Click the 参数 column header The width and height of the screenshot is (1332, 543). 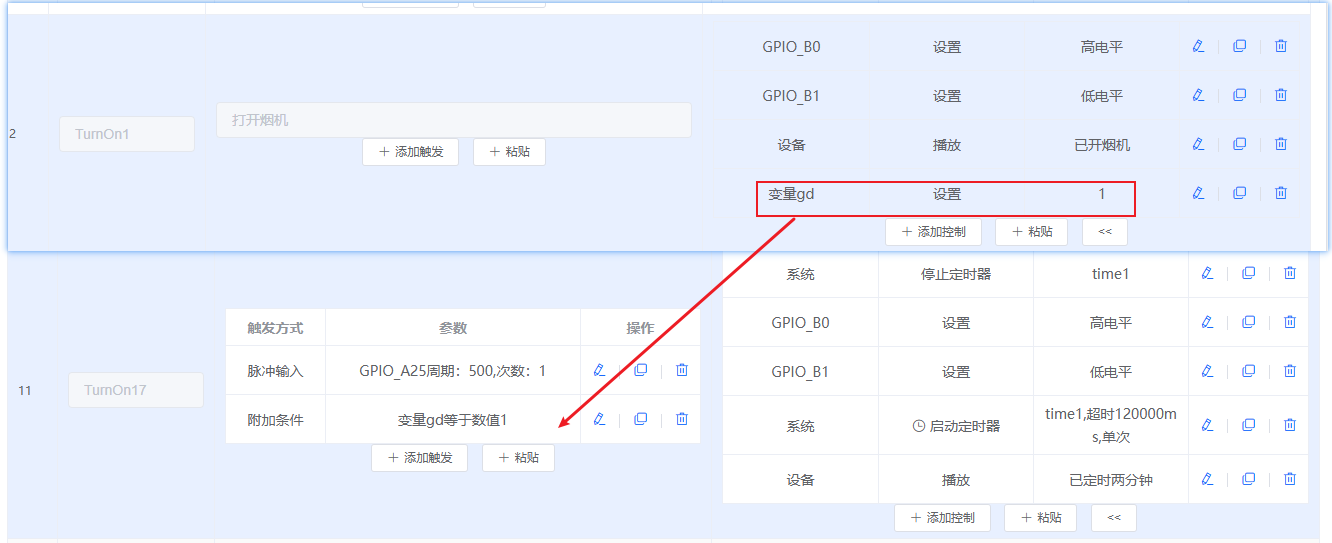[453, 328]
